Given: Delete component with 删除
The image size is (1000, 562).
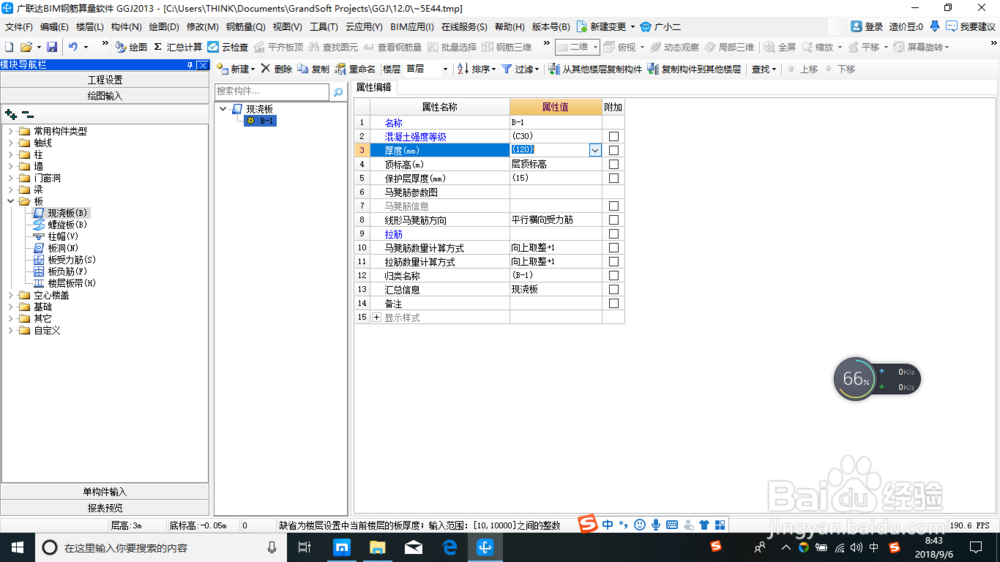Looking at the screenshot, I should [276, 69].
